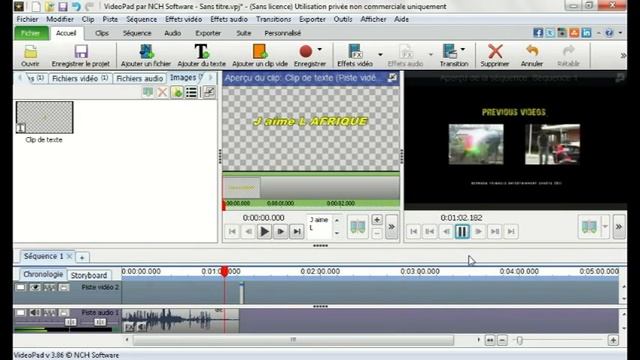Viewport: 640px width, 360px height.
Task: Select the Clip de texte thumbnail
Action: coord(44,118)
